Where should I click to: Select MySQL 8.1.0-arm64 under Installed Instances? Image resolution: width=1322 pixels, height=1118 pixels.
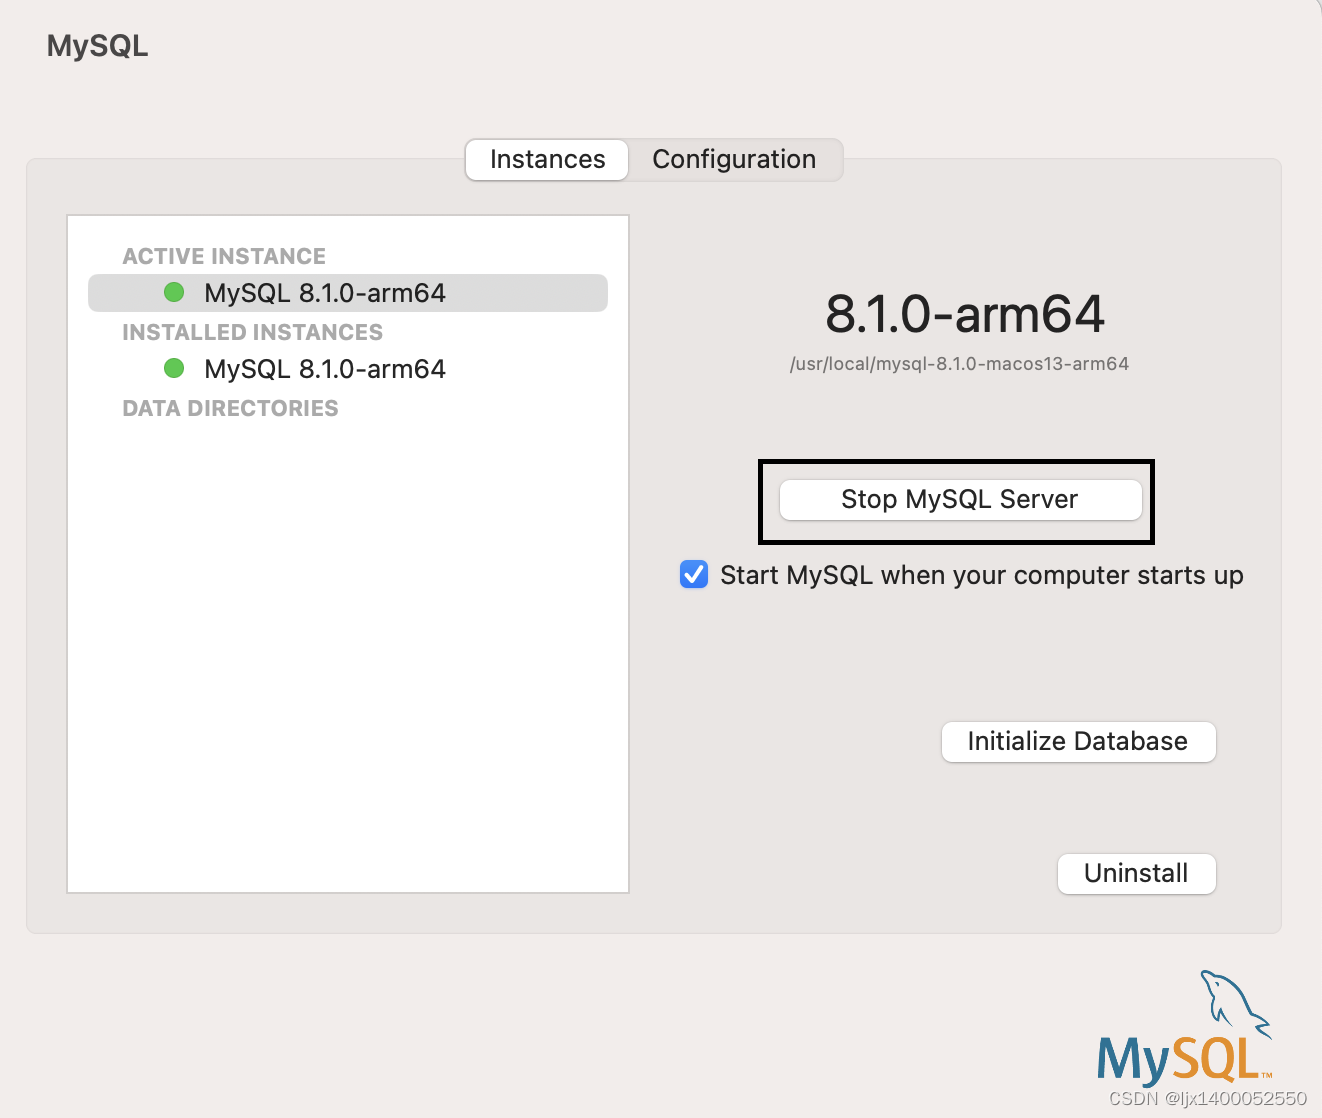point(347,369)
